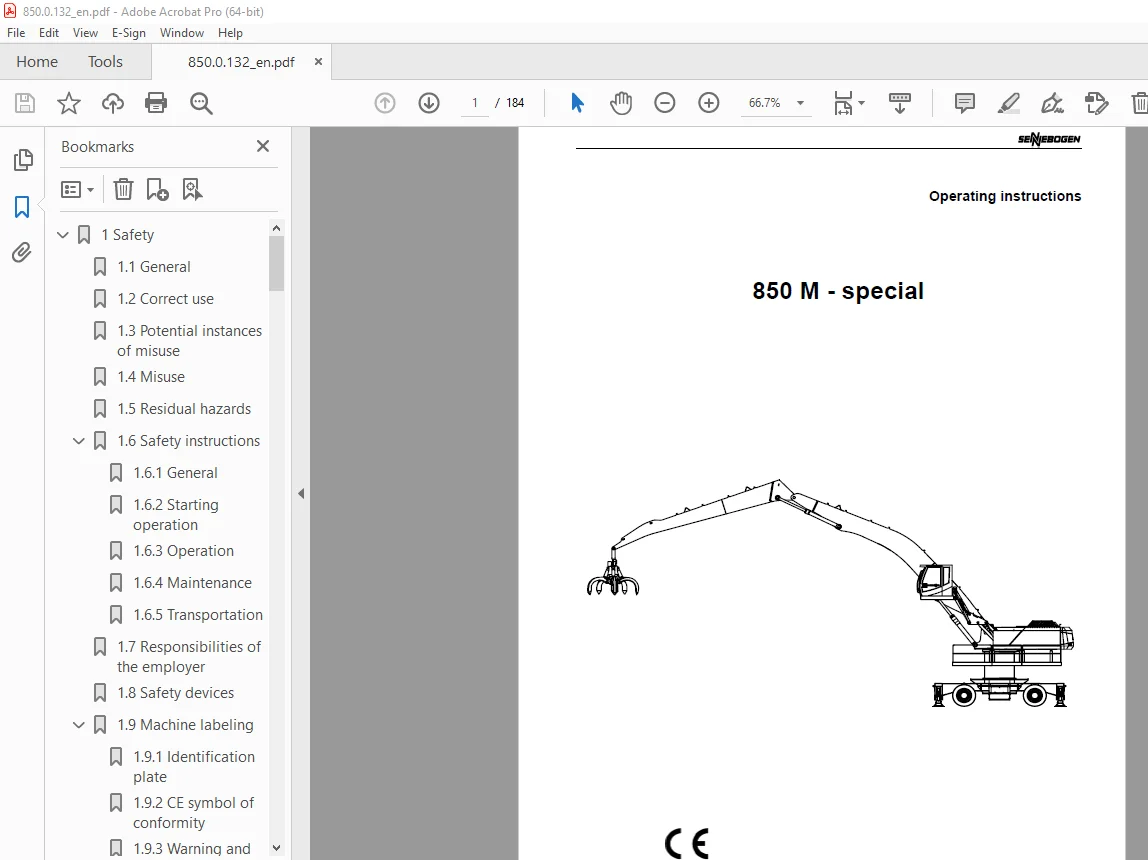Click the scrolling mode read icon
This screenshot has width=1148, height=860.
[900, 103]
